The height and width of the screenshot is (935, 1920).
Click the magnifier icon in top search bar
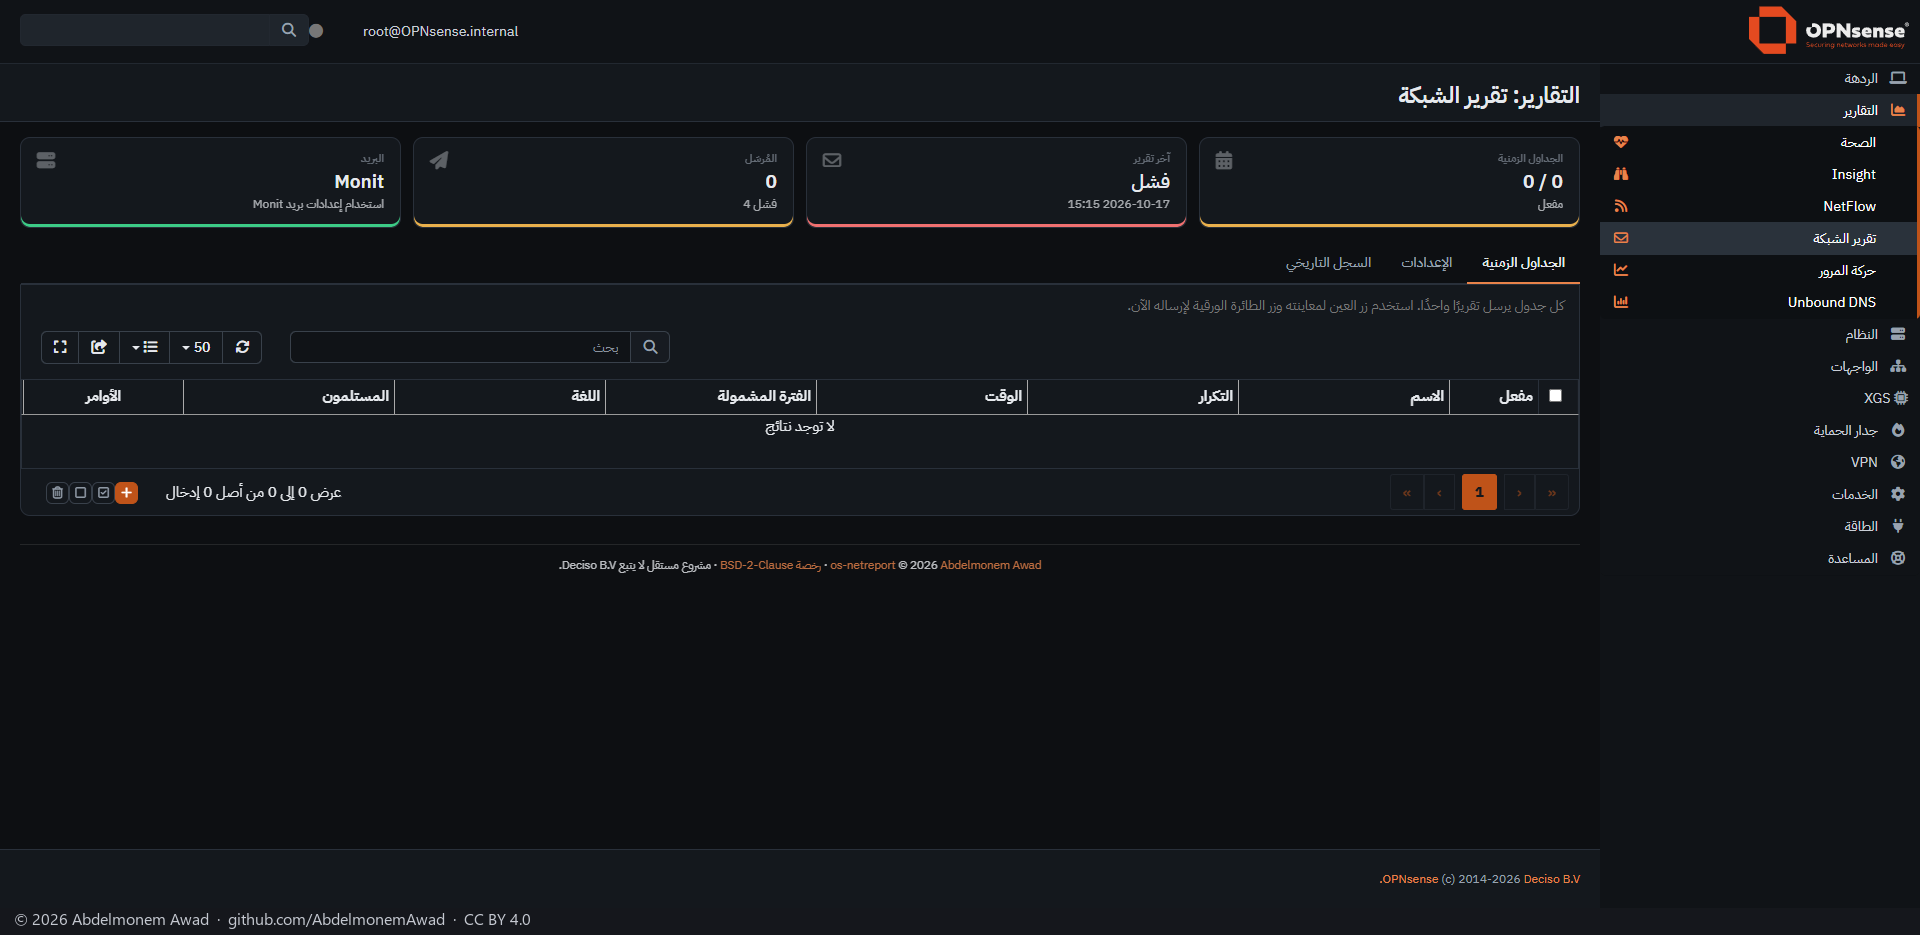coord(289,30)
